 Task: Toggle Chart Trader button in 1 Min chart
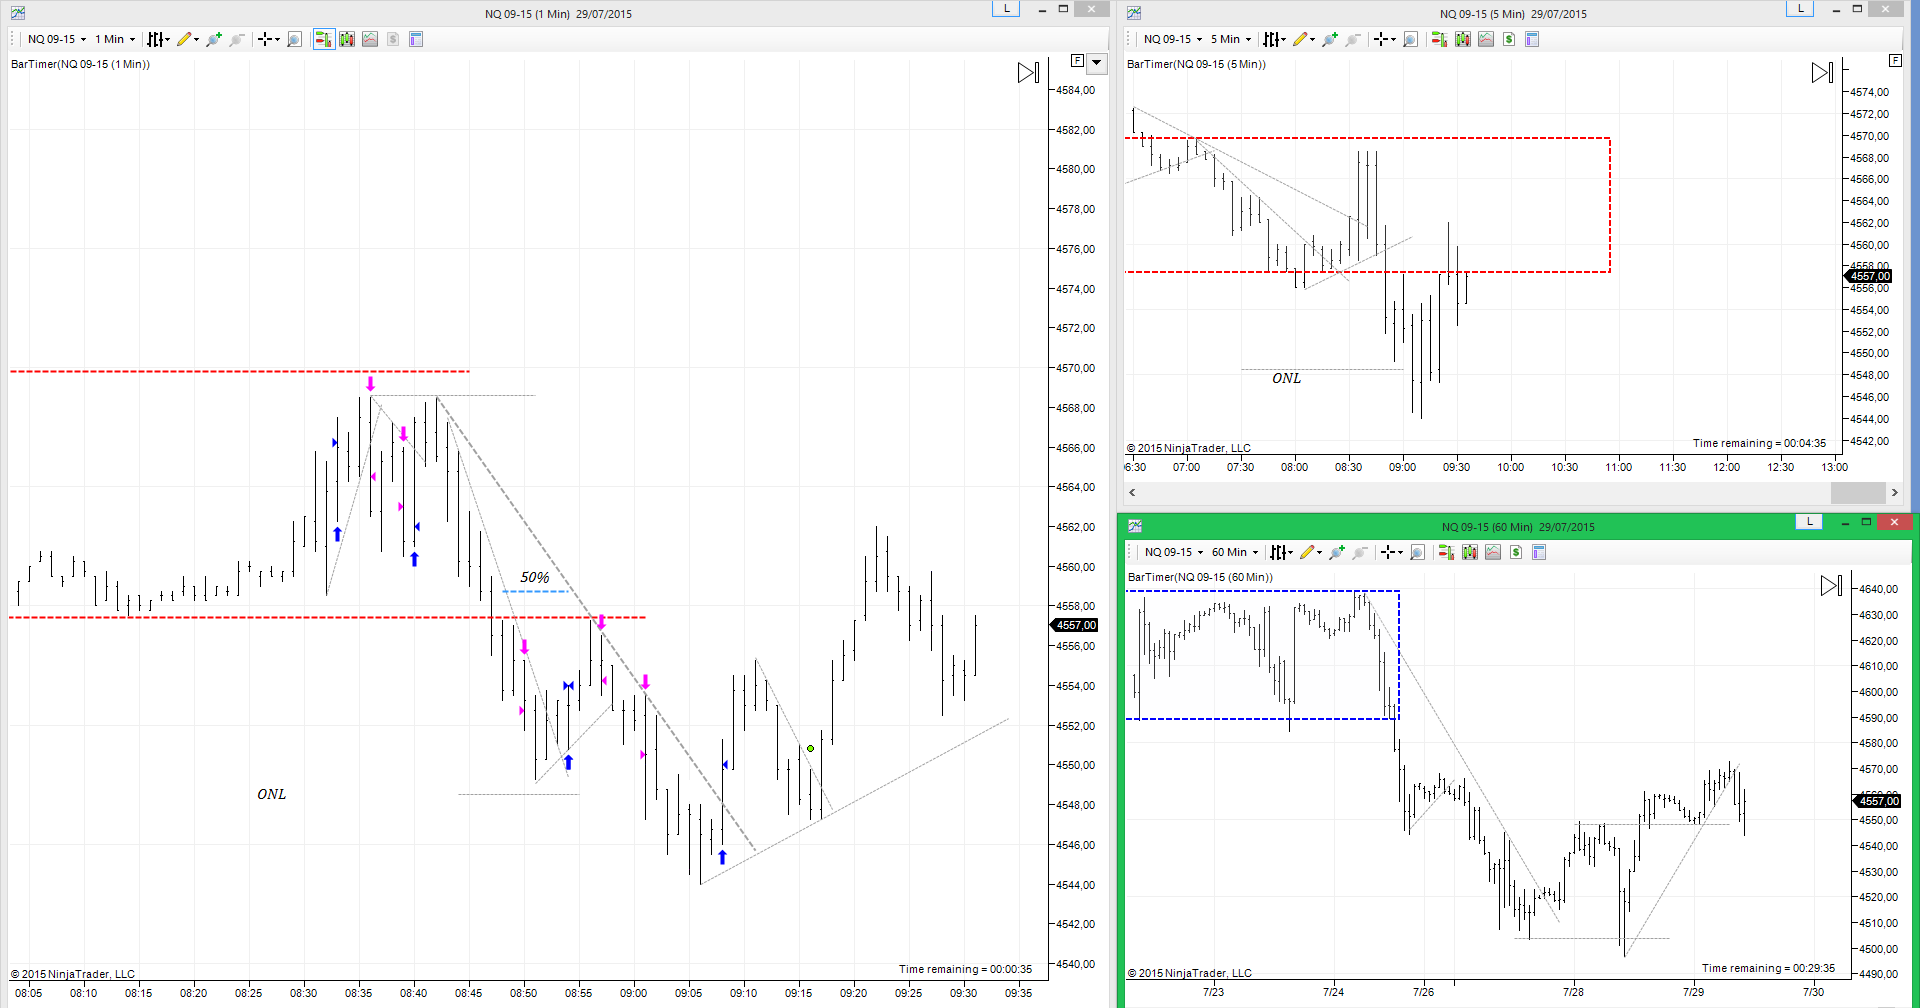coord(323,39)
